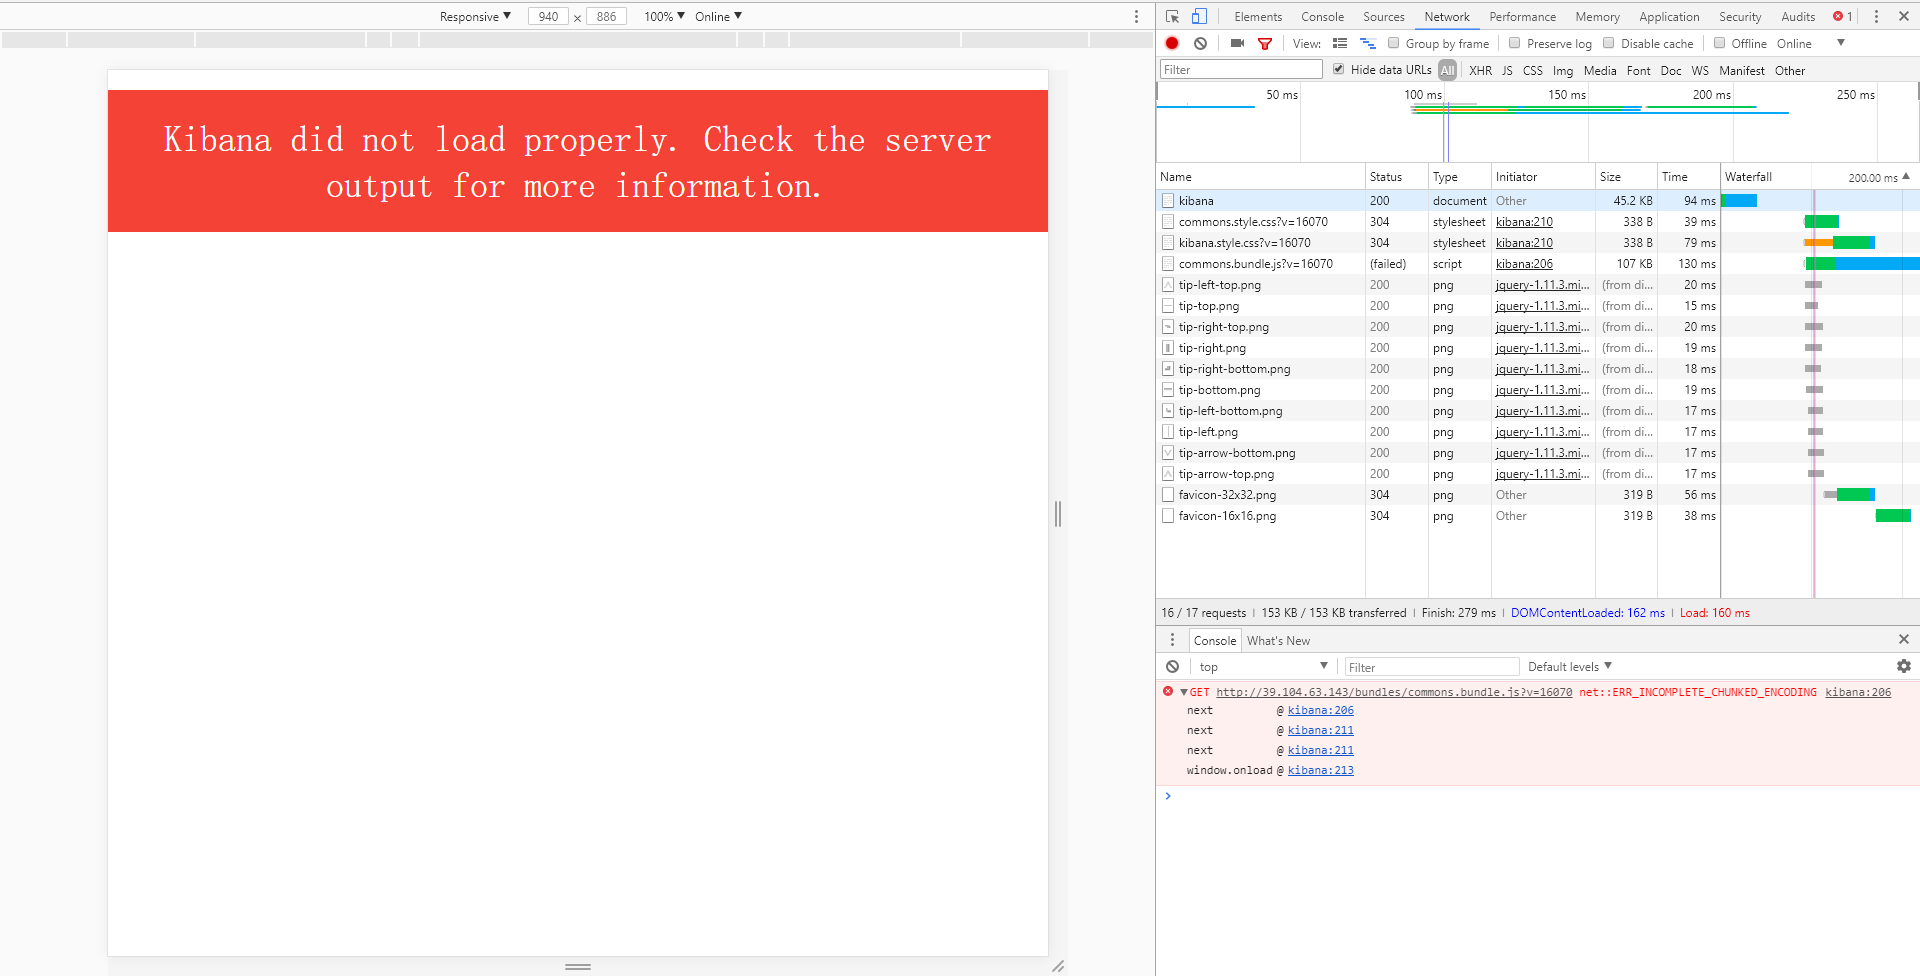Screen dimensions: 1920x976
Task: Switch to large request rows view icon
Action: pyautogui.click(x=1340, y=43)
